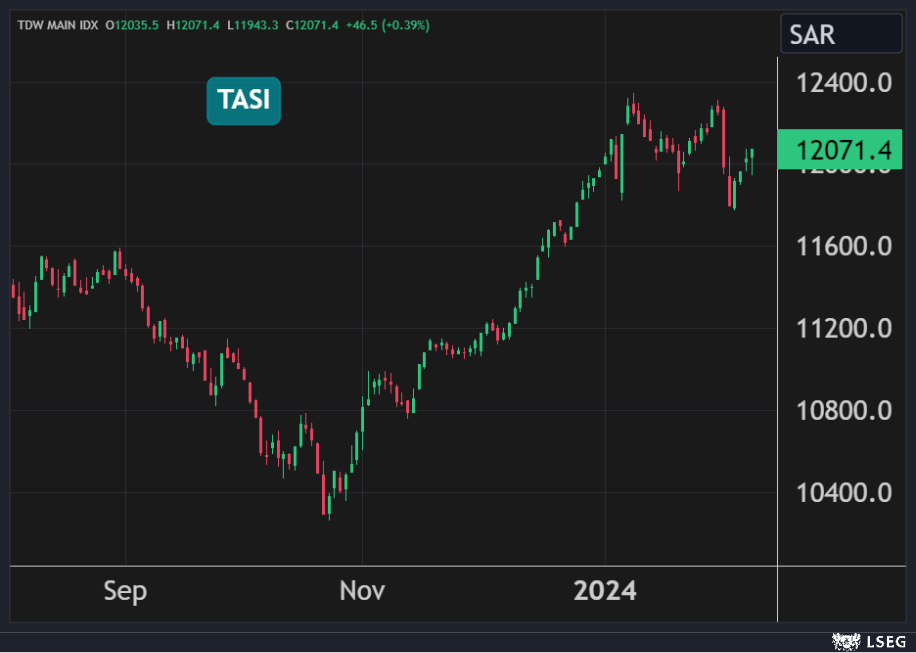Viewport: 916px width, 653px height.
Task: Click the +46.5 (+0.39%) change value
Action: tap(388, 25)
